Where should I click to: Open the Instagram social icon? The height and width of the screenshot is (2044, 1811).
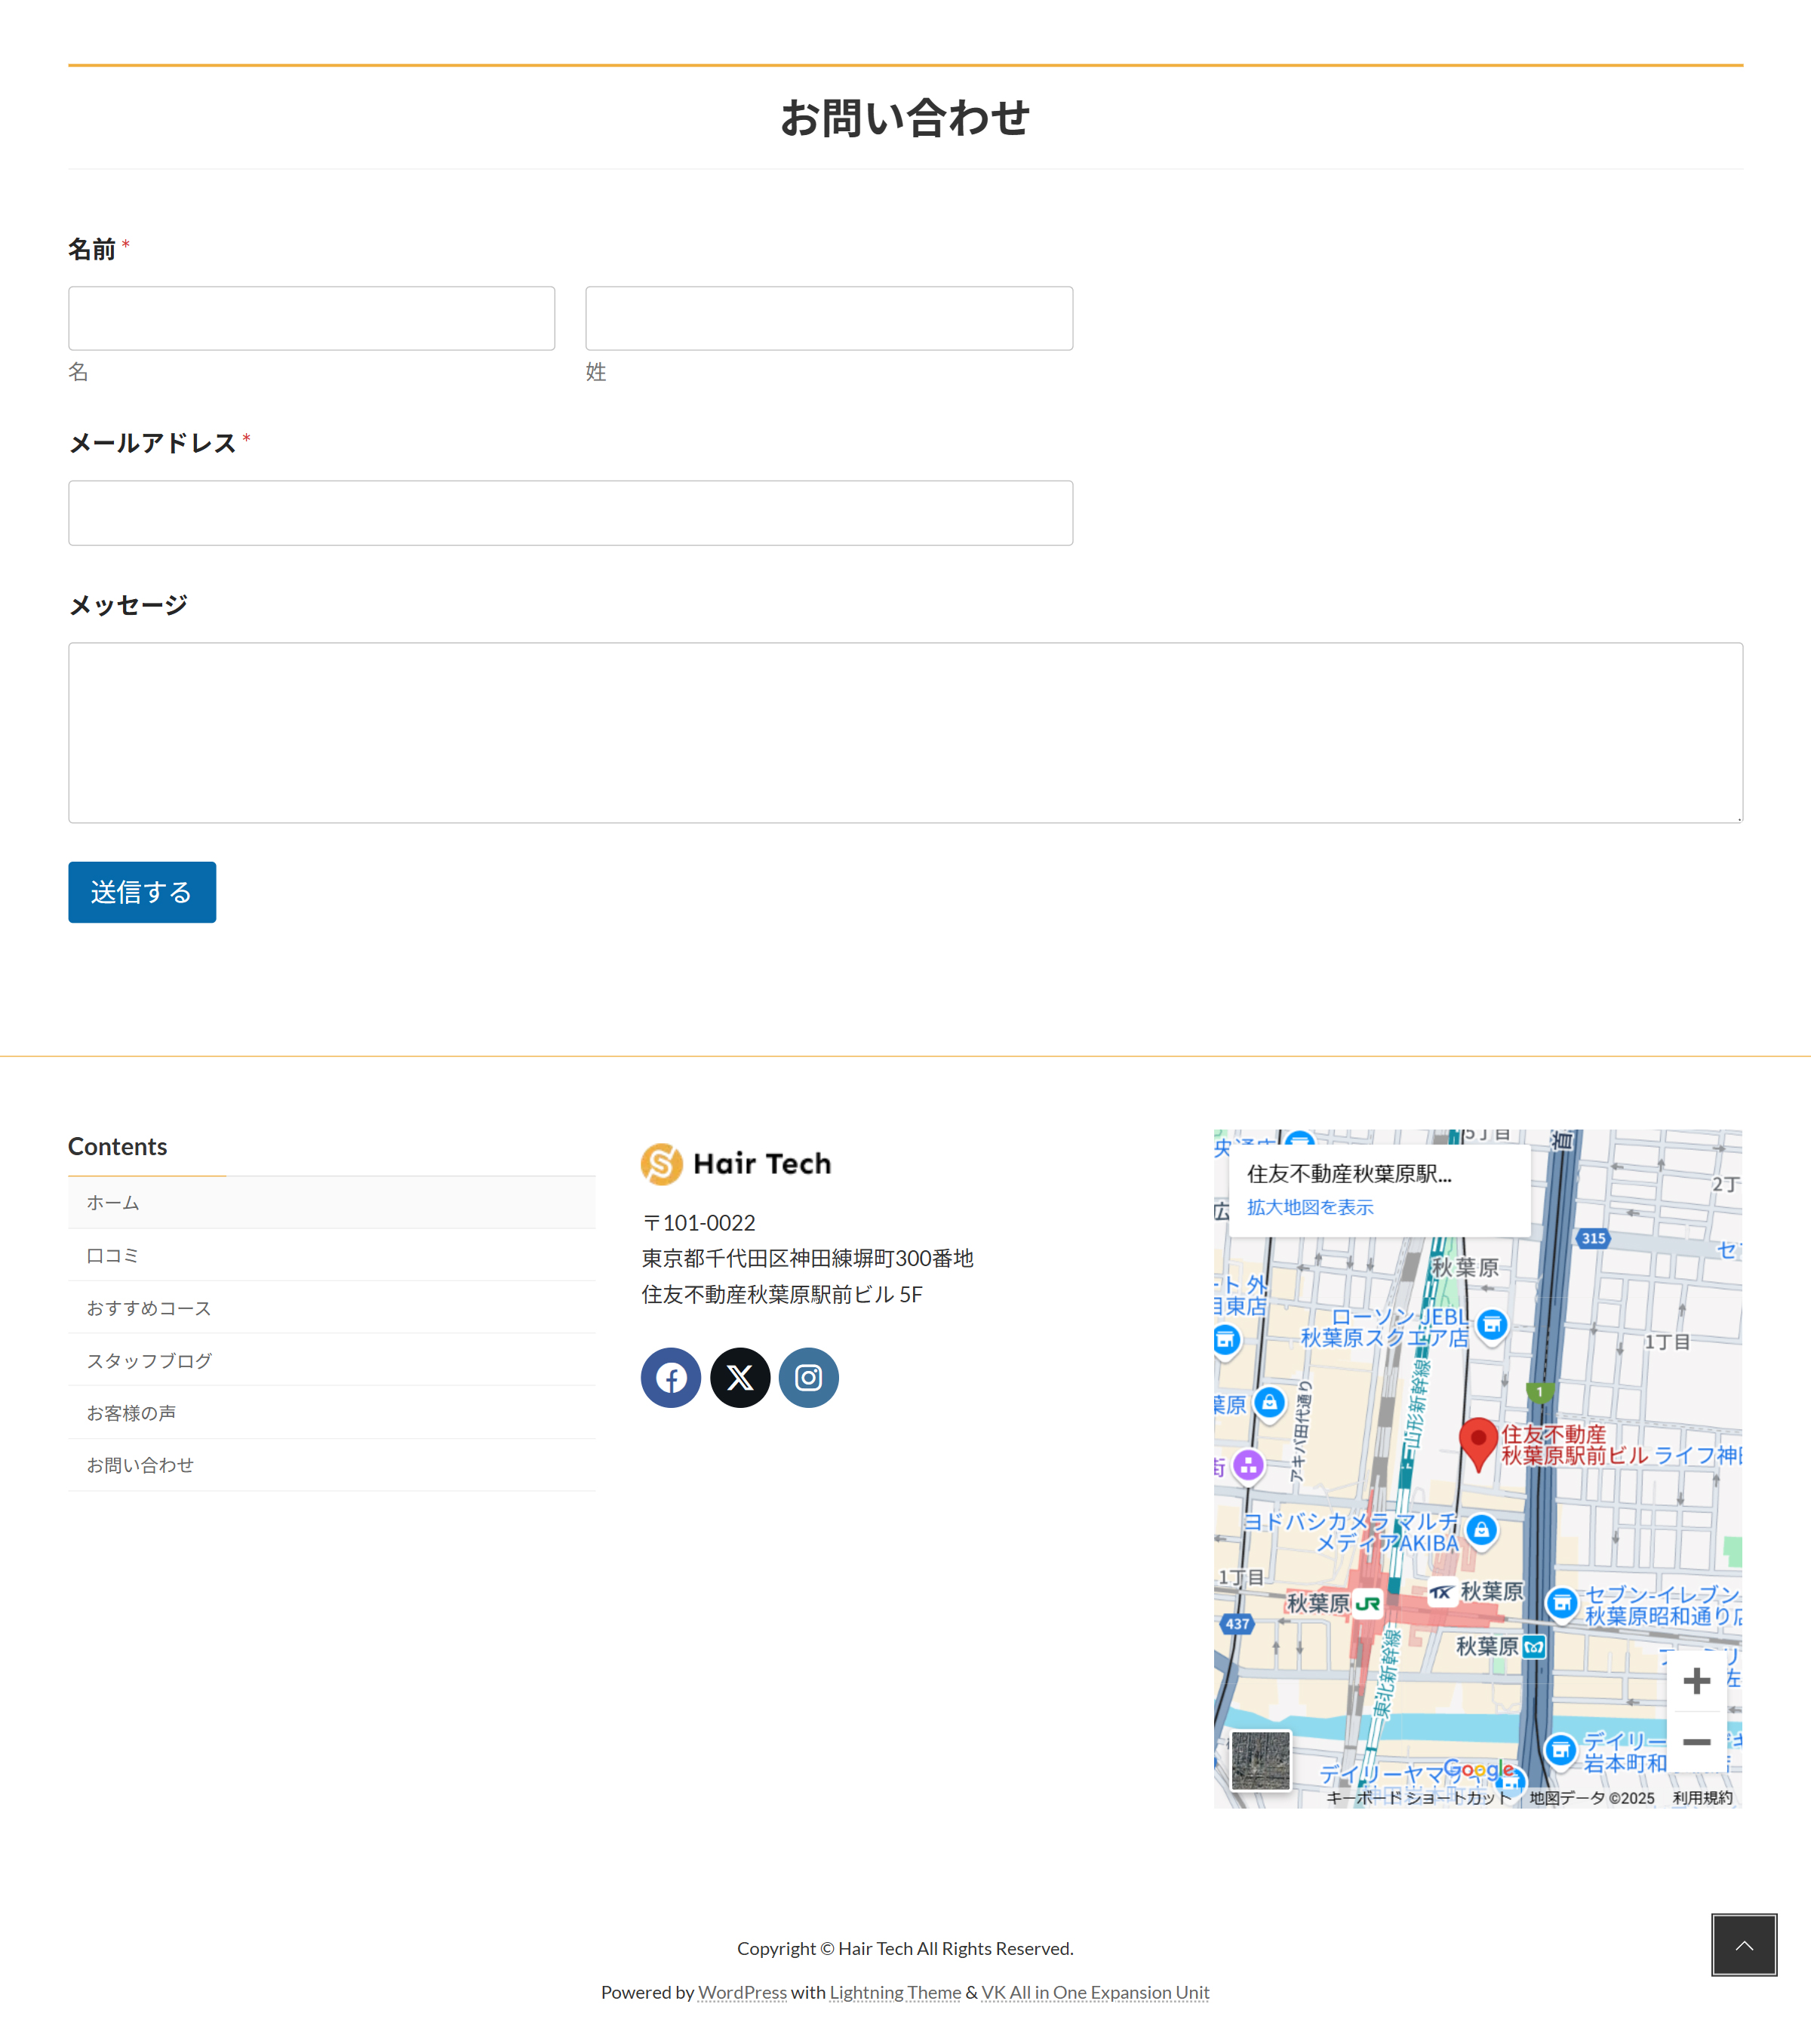tap(808, 1378)
